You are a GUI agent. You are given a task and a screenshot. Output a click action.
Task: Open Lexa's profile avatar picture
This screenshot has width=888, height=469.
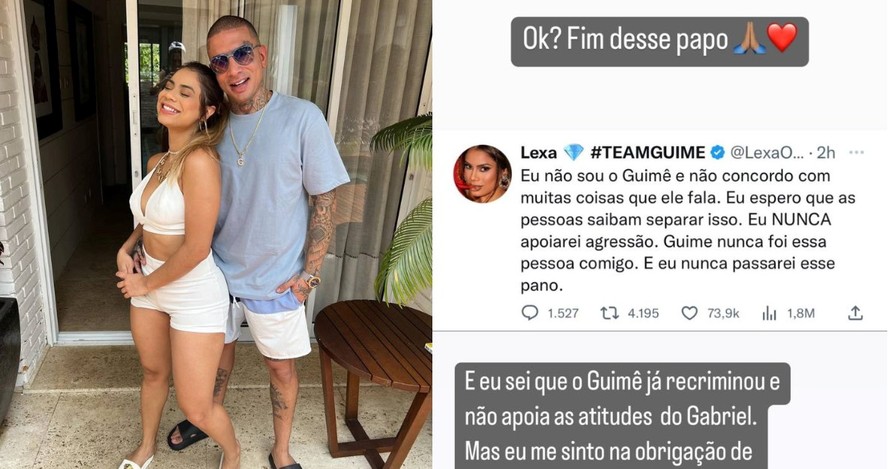[482, 174]
